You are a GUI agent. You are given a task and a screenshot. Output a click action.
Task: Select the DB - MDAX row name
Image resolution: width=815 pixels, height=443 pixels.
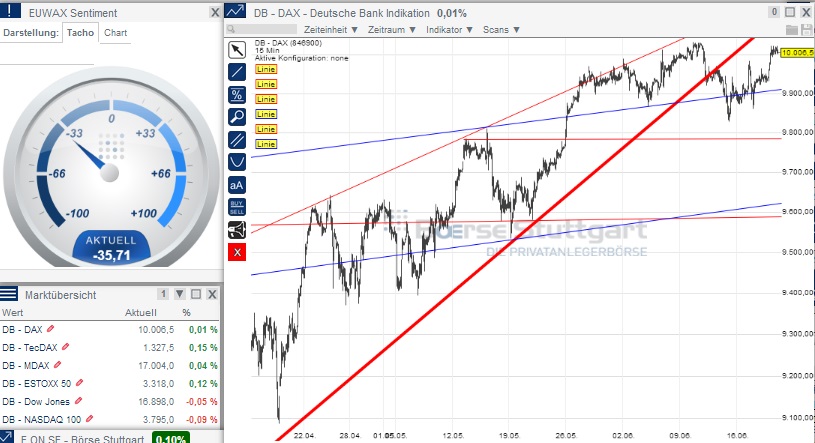pos(26,366)
